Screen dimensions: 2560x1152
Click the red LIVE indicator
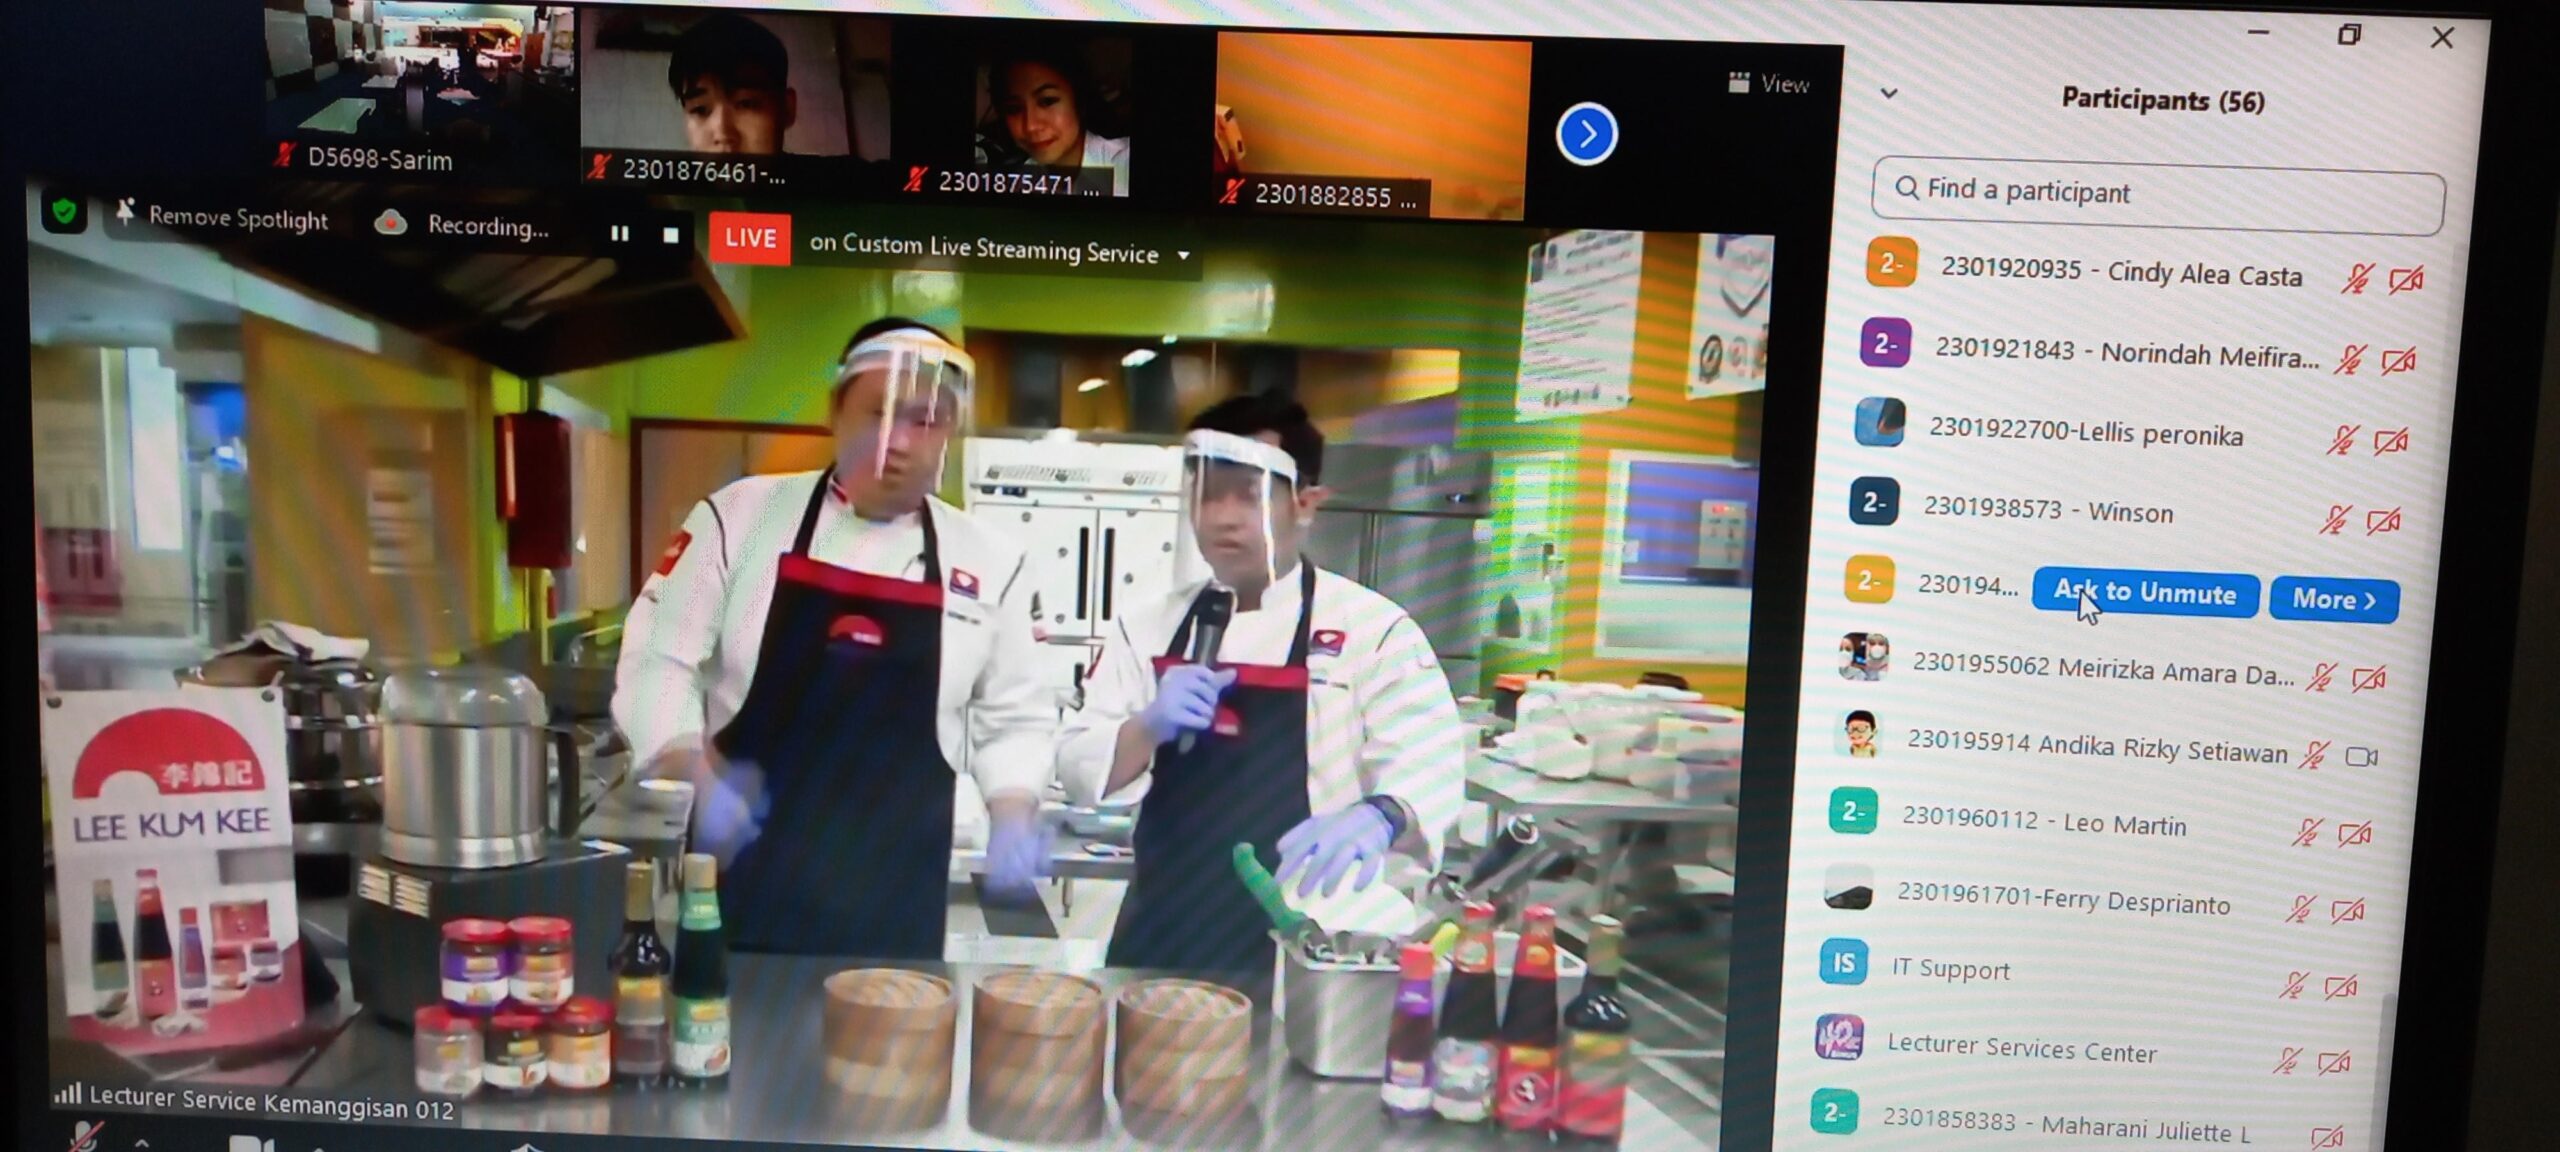[x=750, y=238]
